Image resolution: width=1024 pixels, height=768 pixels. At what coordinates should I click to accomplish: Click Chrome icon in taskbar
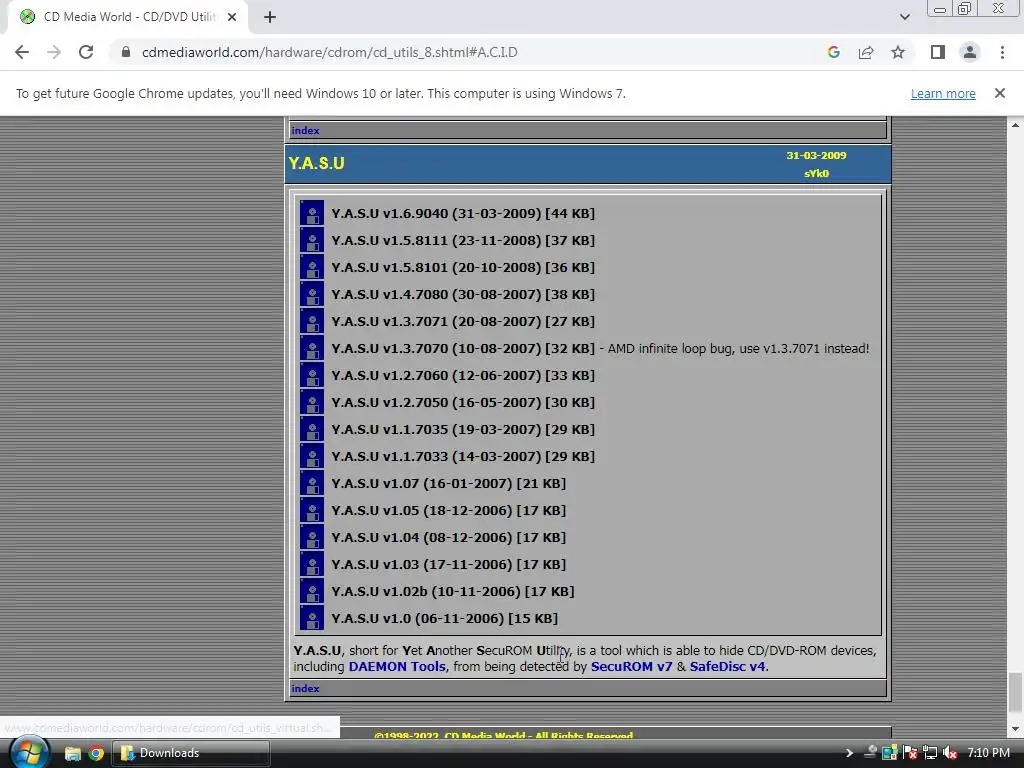96,754
